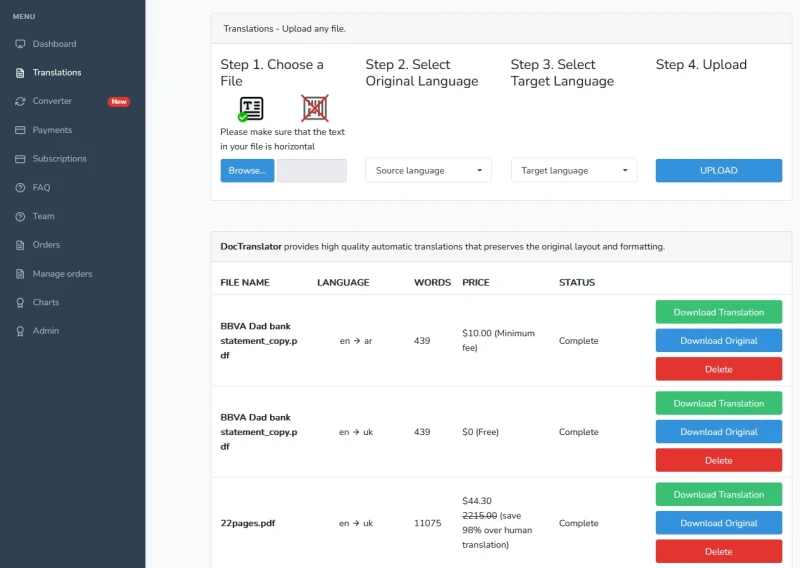Open the Target language dropdown
Screen dimensions: 800x568
click(574, 171)
